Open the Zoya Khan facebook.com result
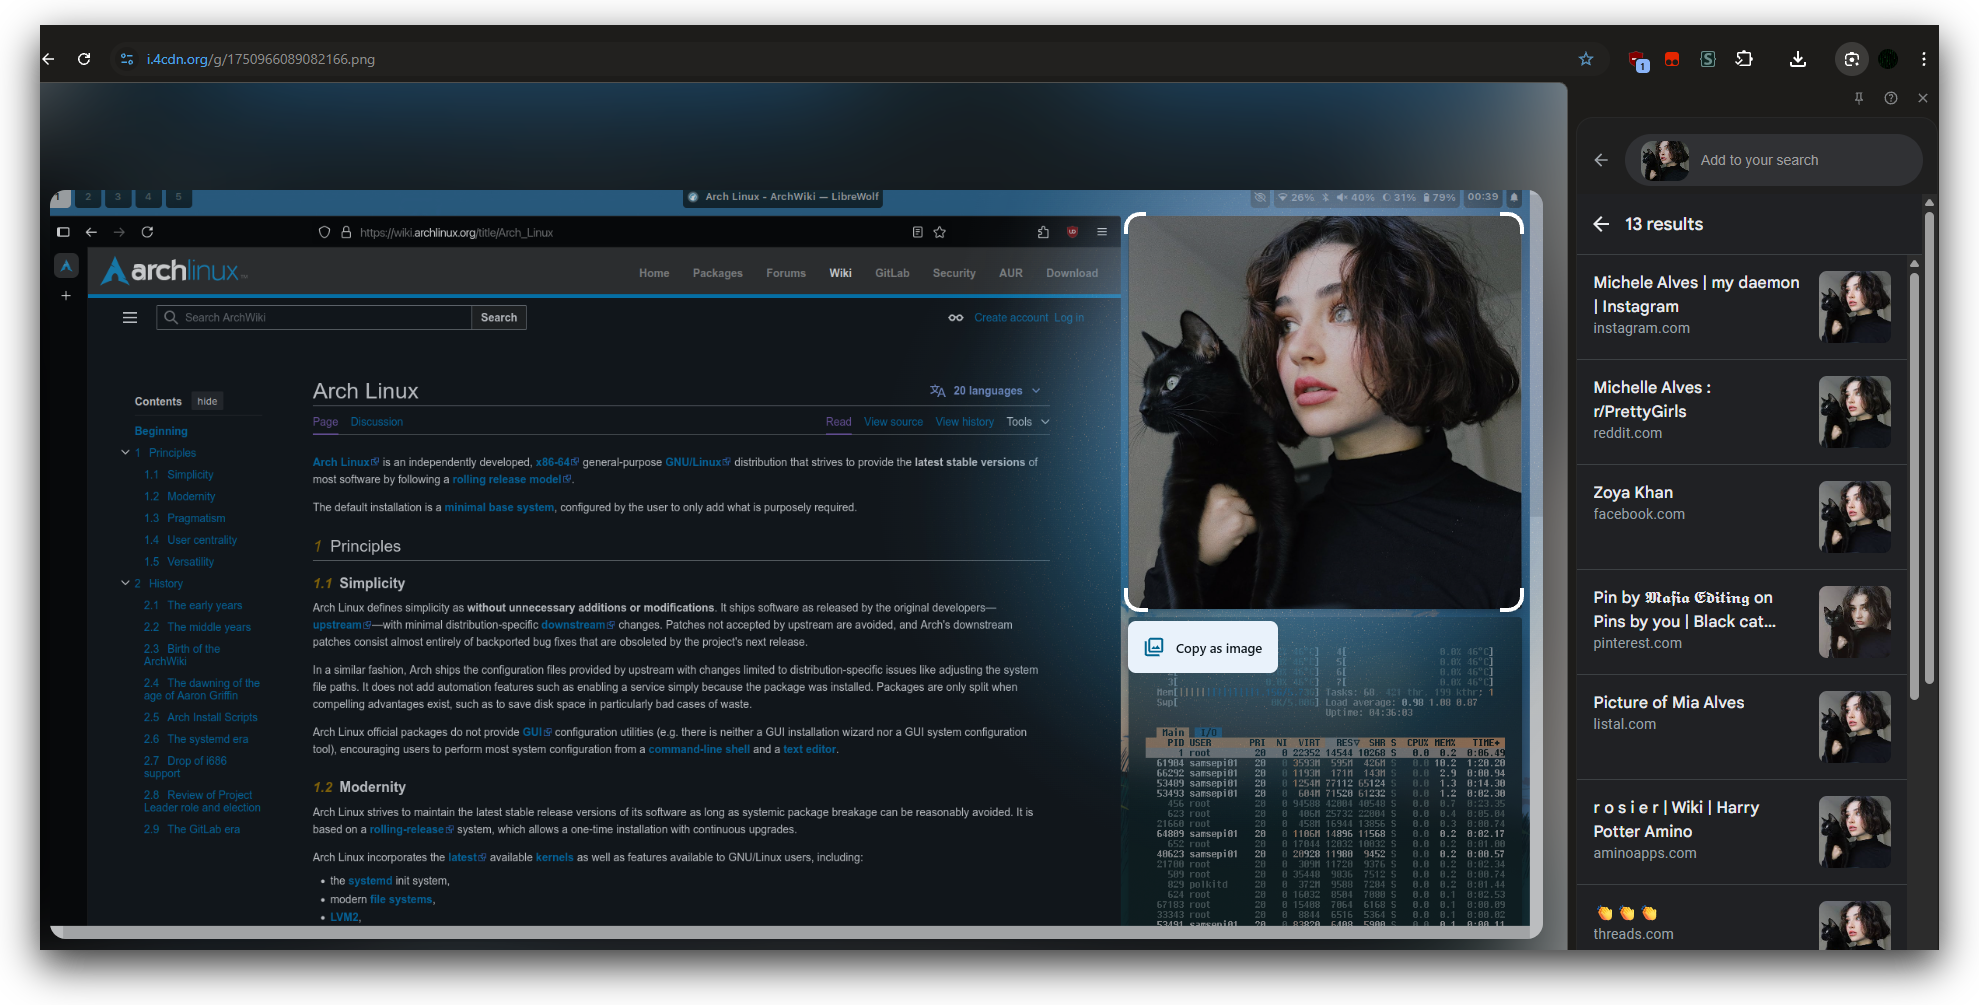The width and height of the screenshot is (1979, 1005). 1742,516
